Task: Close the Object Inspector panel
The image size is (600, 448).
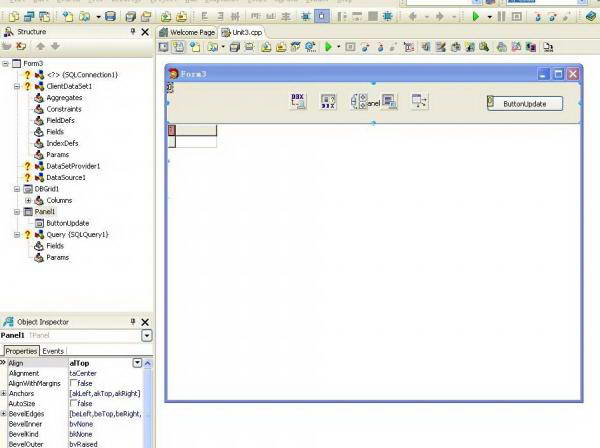Action: point(145,322)
